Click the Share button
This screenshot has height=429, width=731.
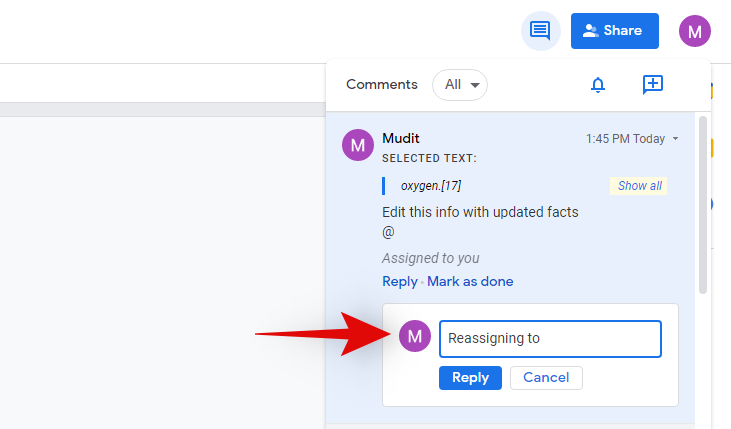tap(614, 31)
